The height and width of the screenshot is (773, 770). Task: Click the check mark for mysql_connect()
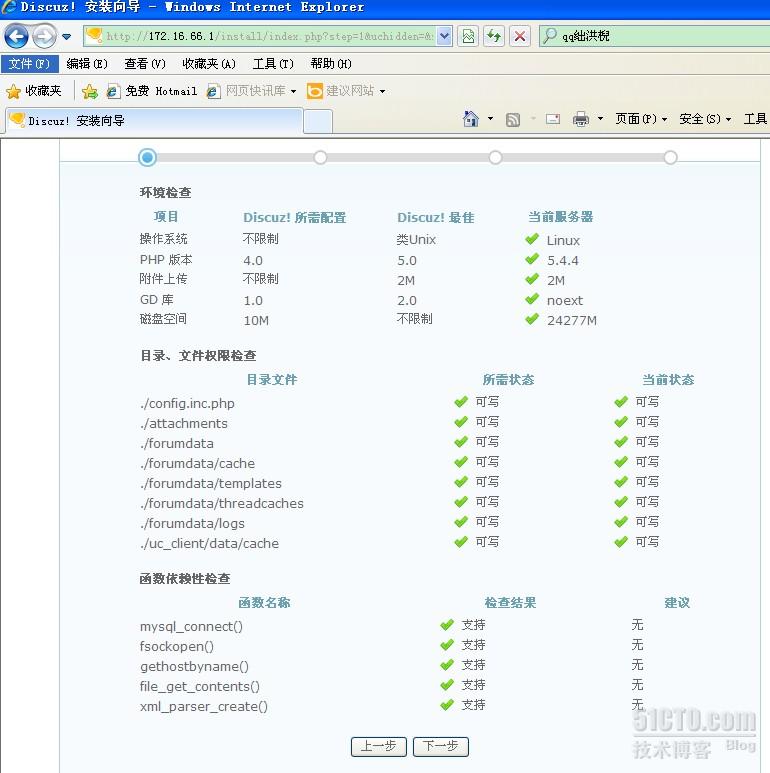447,625
